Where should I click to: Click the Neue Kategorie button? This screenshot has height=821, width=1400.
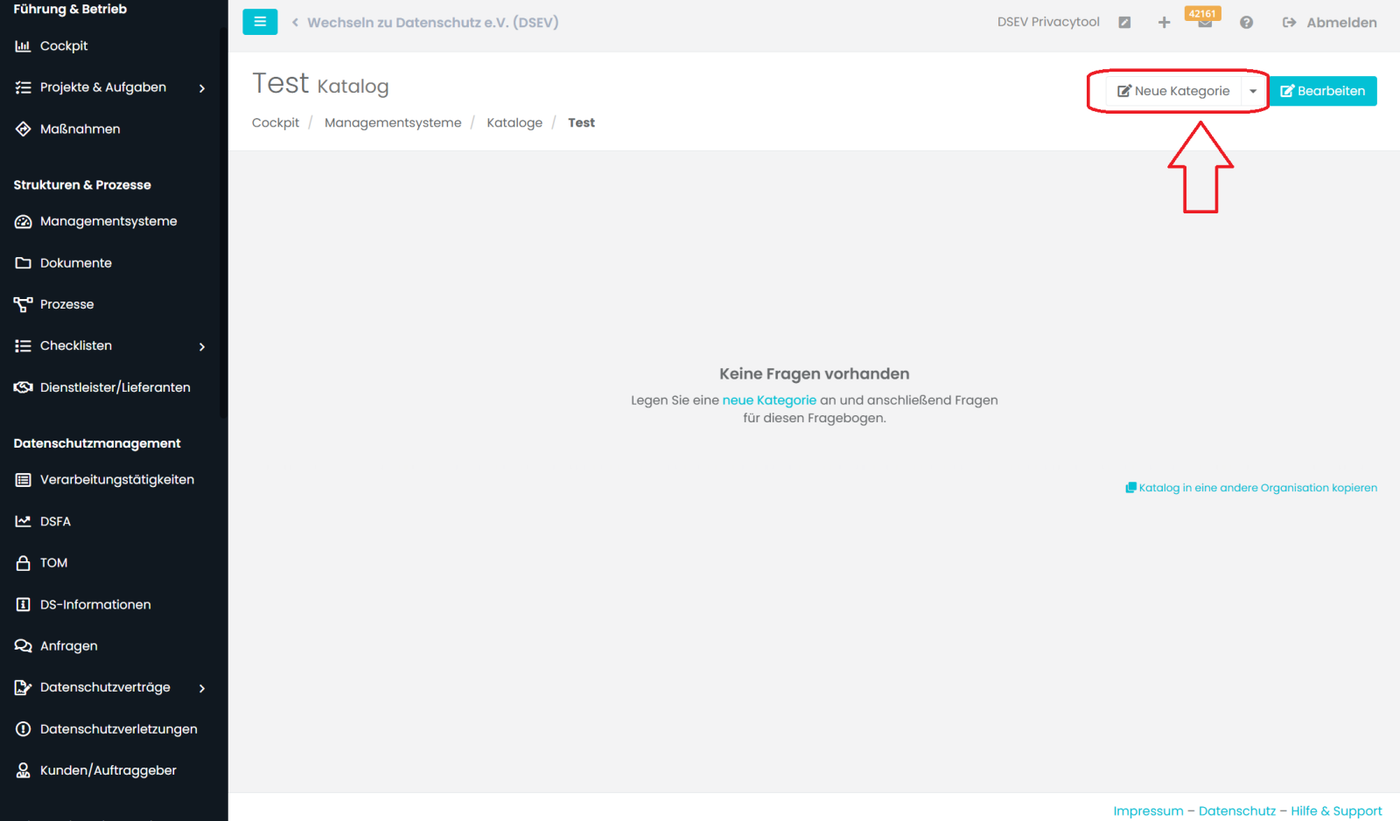click(1173, 91)
